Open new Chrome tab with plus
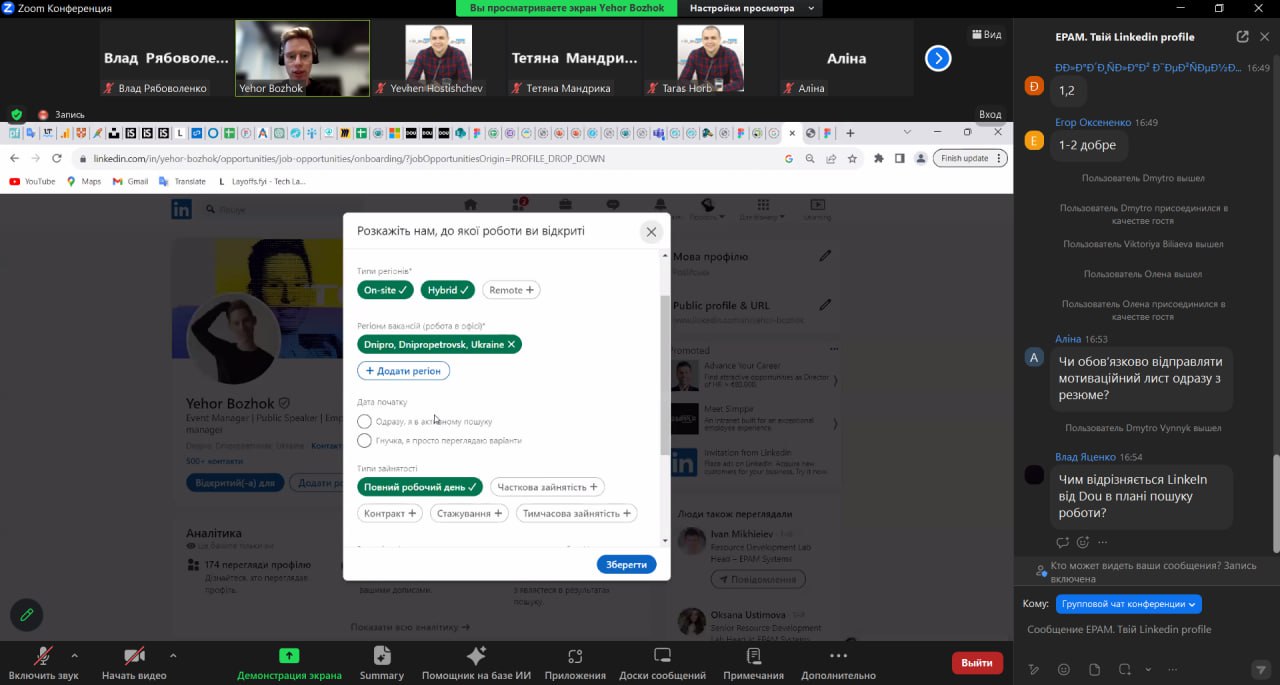Viewport: 1280px width, 685px height. click(x=850, y=132)
